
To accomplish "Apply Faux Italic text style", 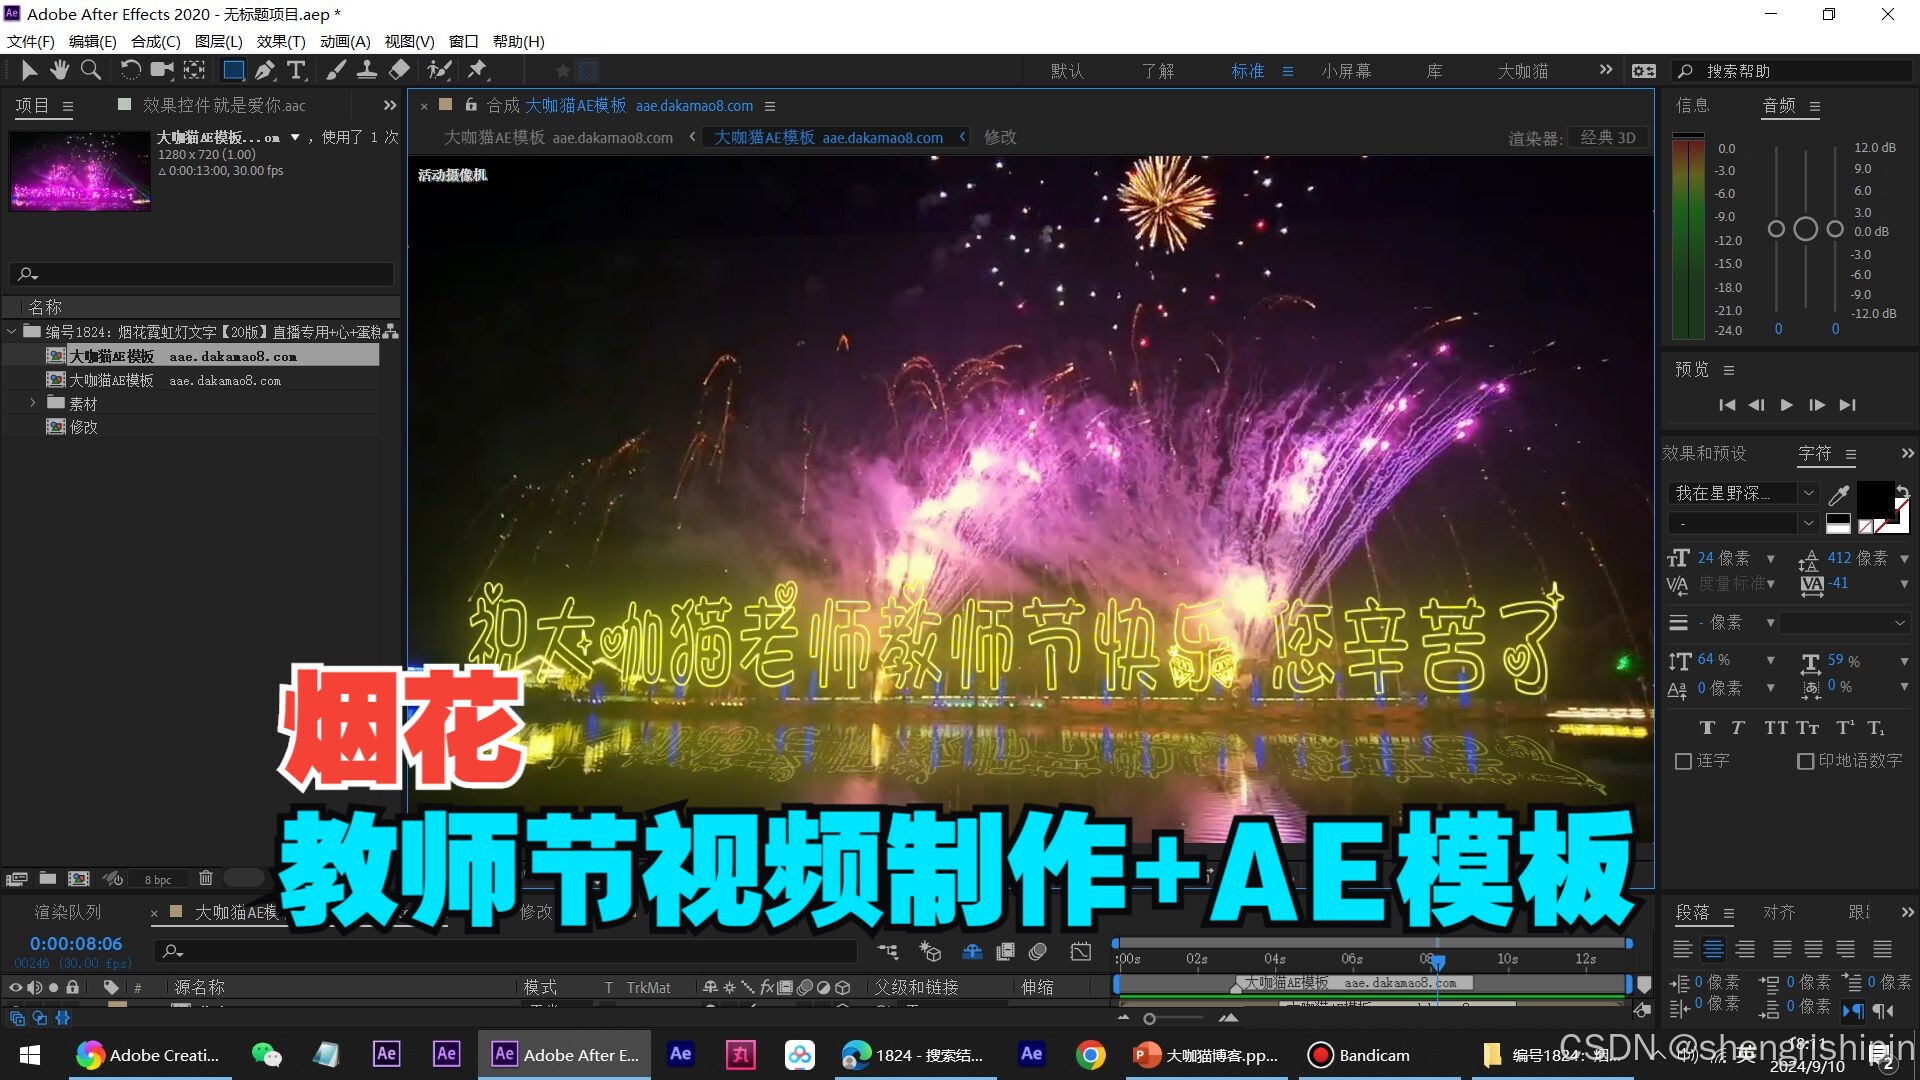I will [x=1738, y=728].
